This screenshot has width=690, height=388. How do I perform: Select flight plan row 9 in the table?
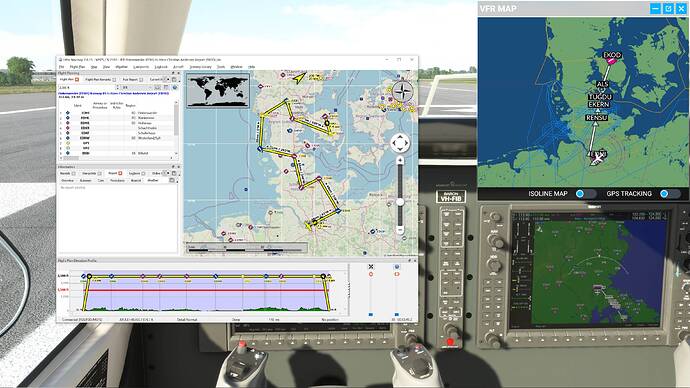click(117, 153)
